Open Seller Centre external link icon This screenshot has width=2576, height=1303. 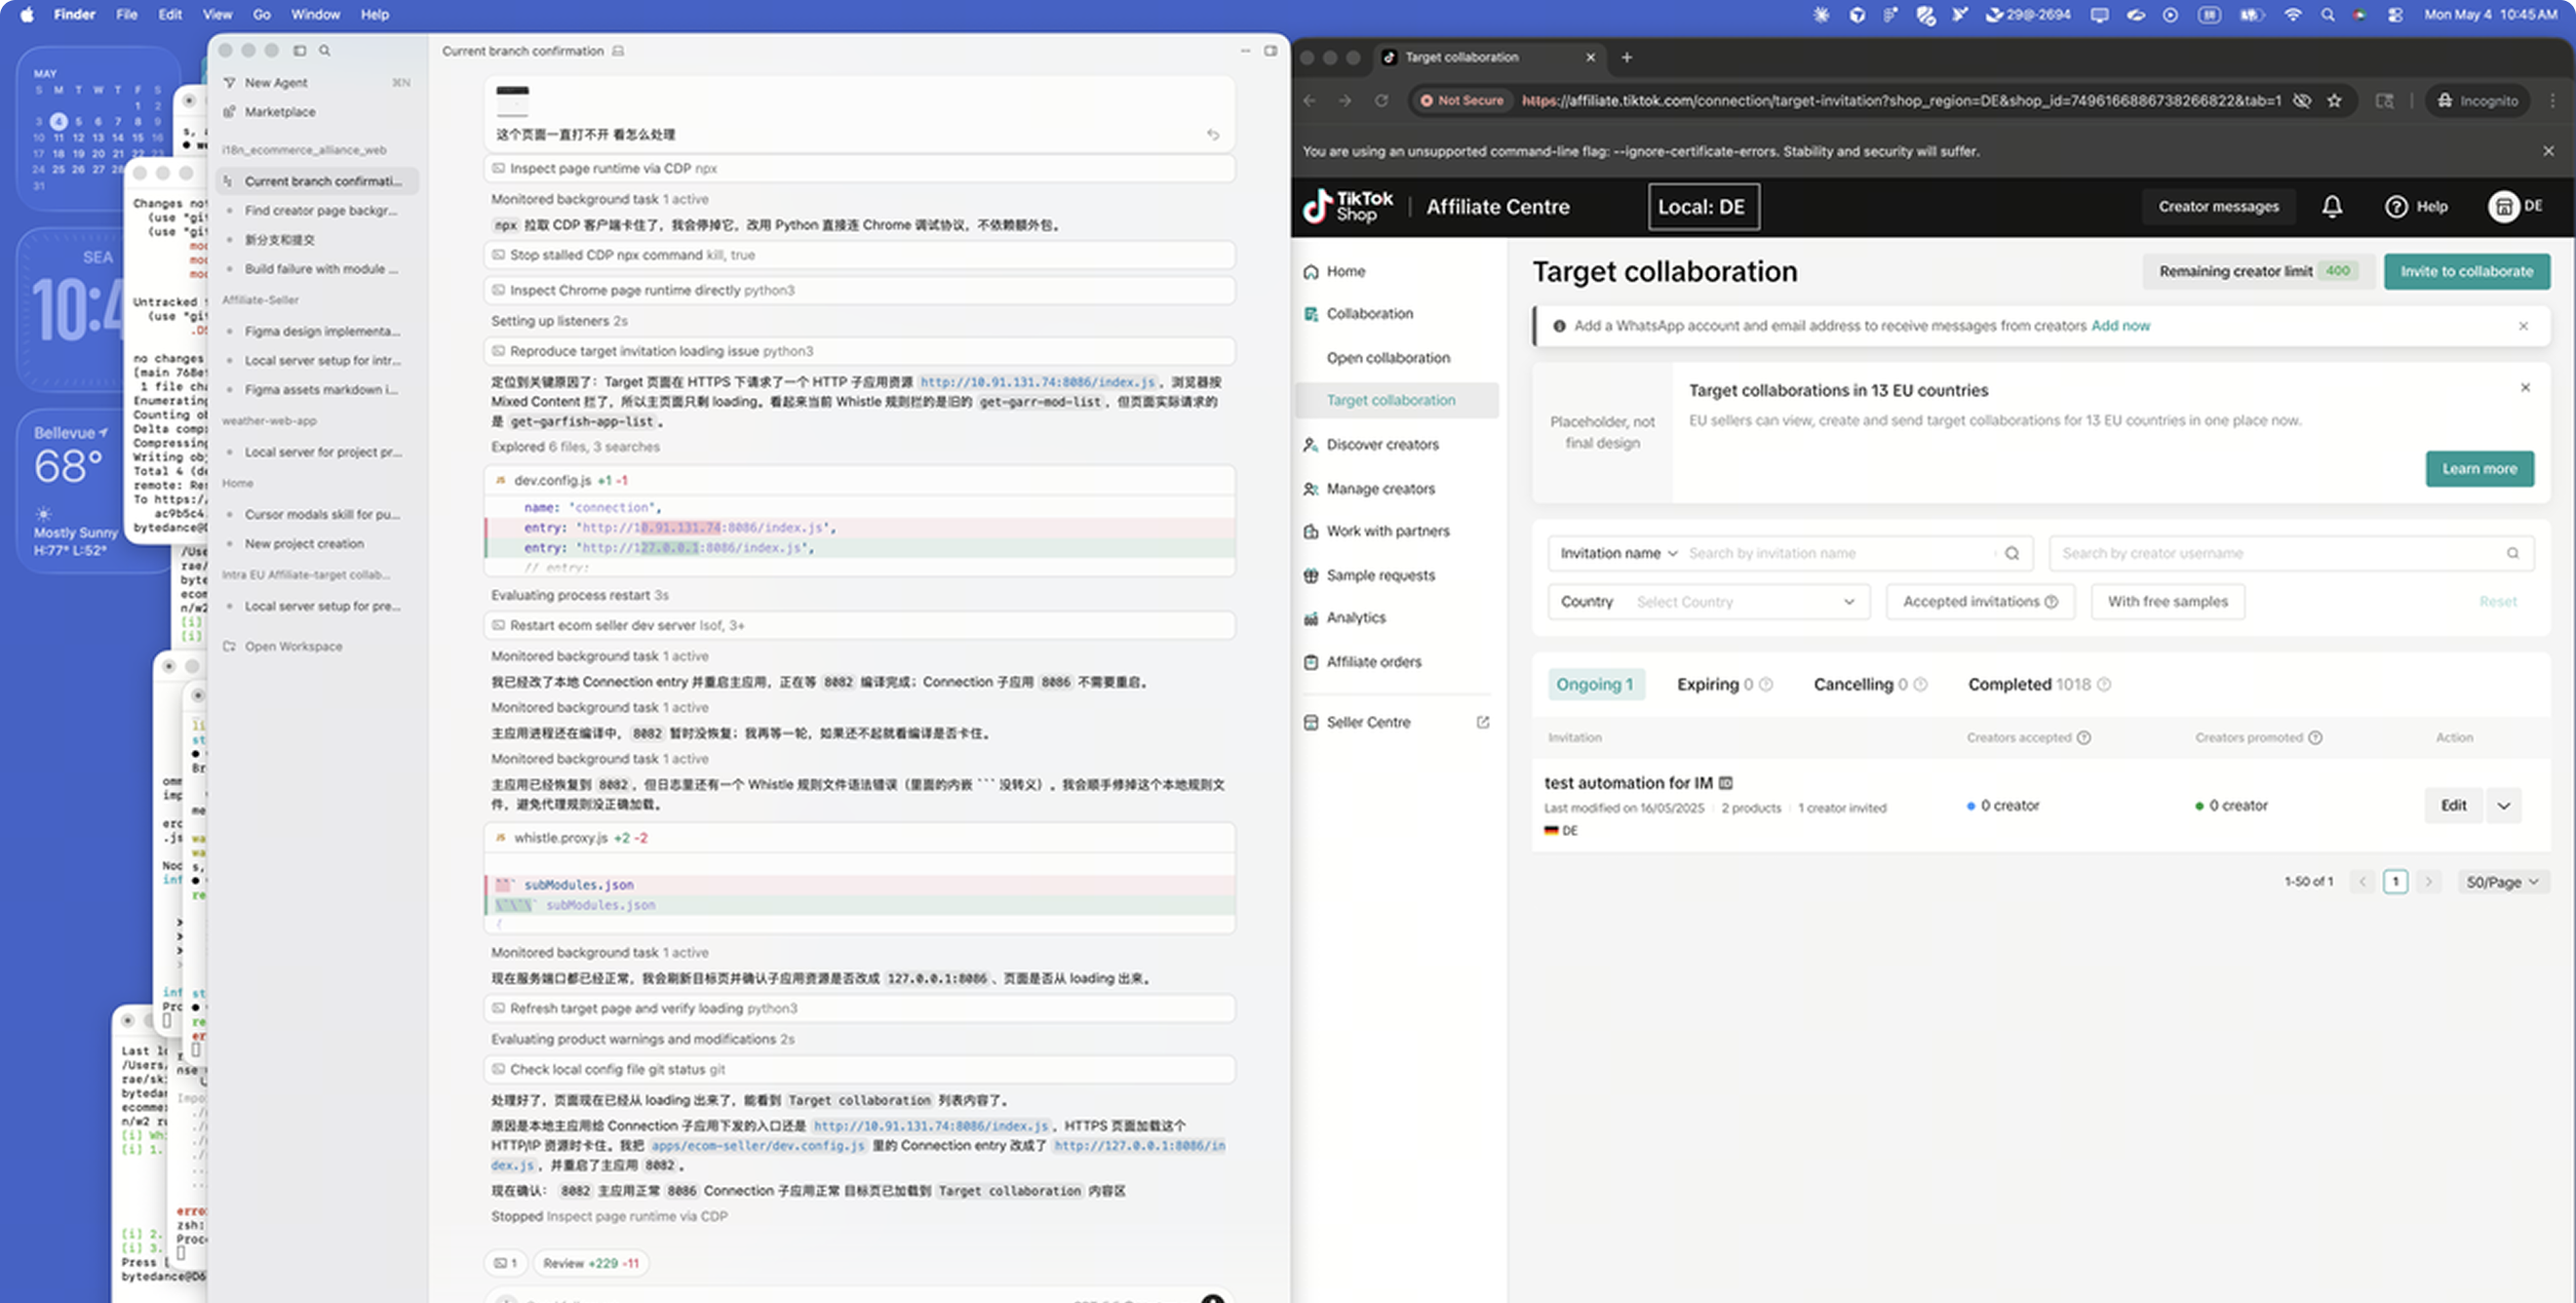(1482, 722)
